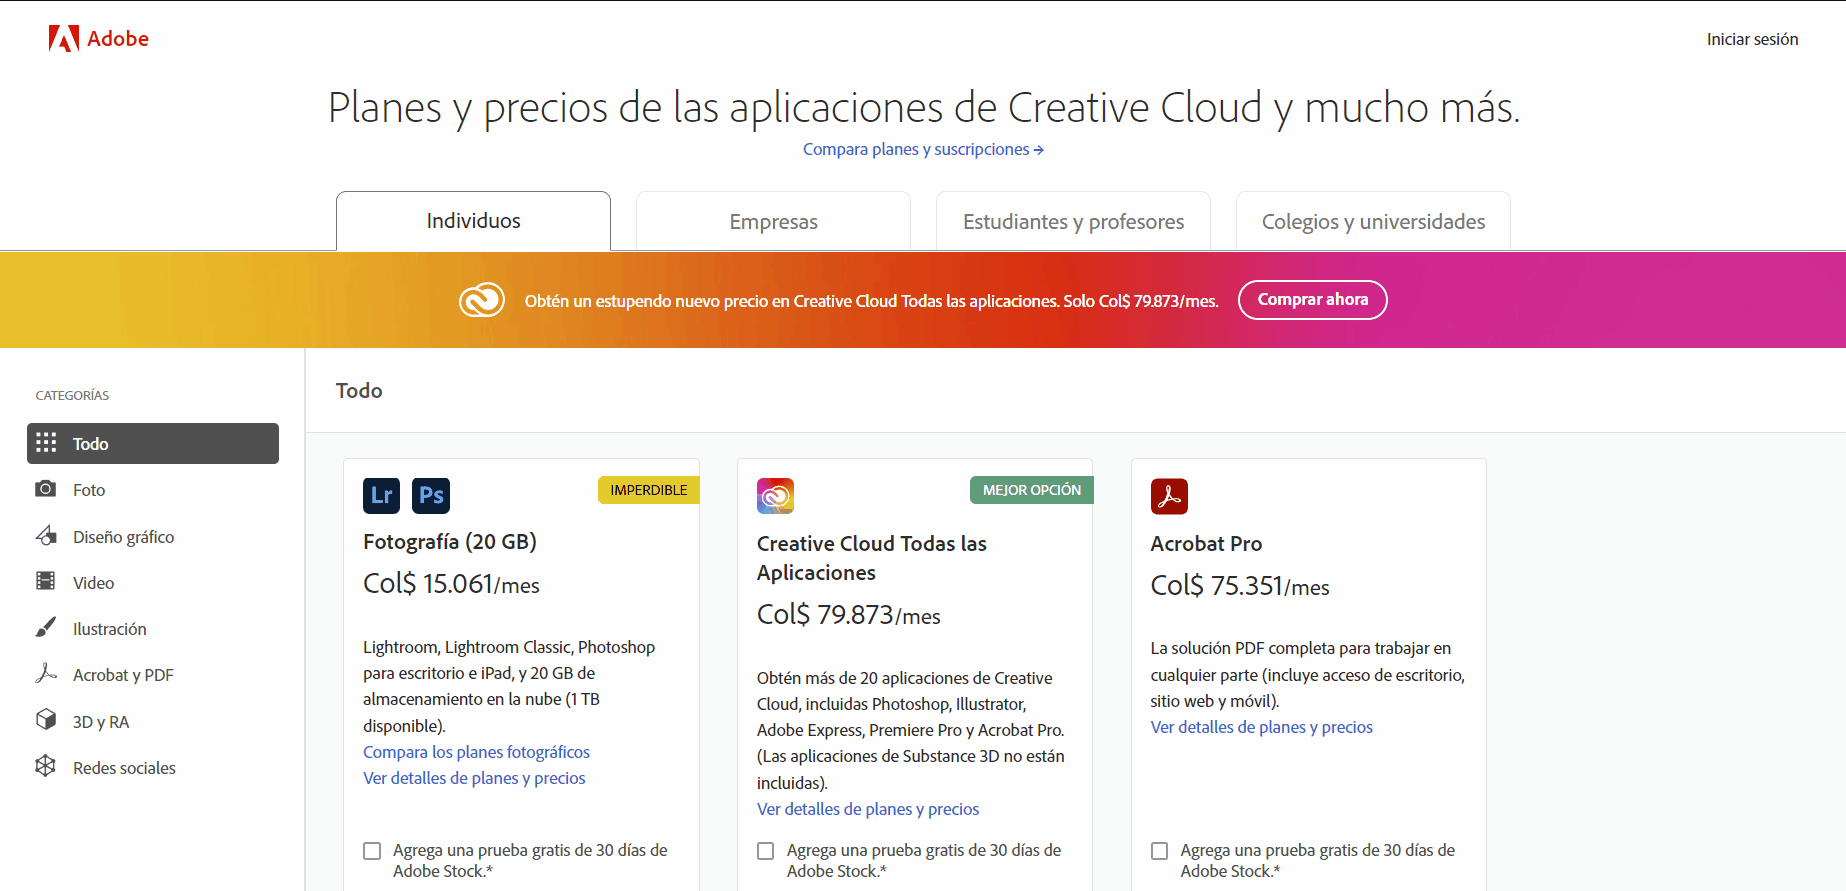Select the Ilustración brush icon
The width and height of the screenshot is (1846, 891).
click(x=46, y=627)
